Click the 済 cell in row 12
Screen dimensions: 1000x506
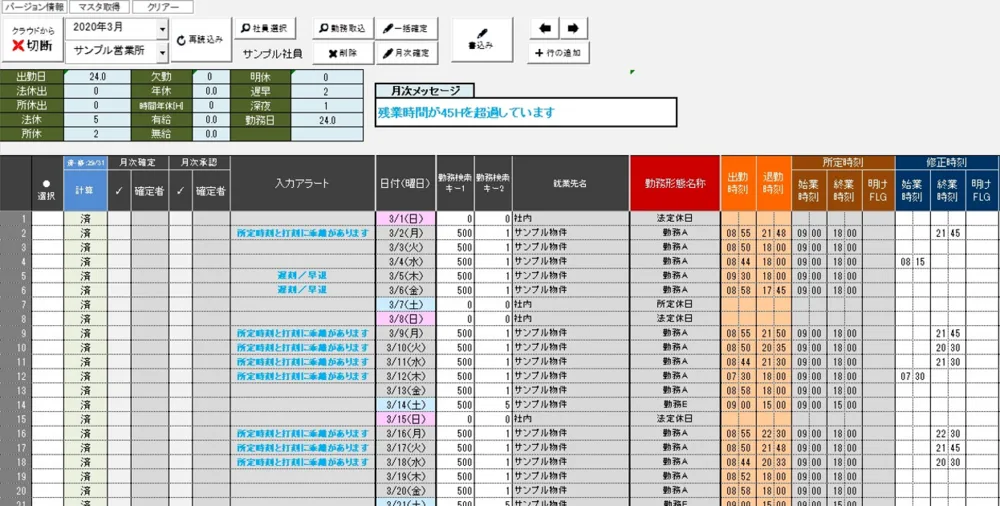[85, 376]
